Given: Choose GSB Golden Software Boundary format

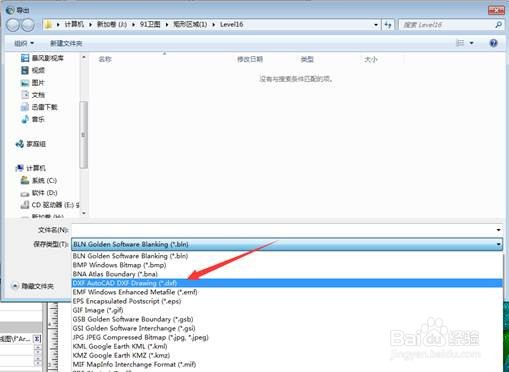Looking at the screenshot, I should pos(287,319).
